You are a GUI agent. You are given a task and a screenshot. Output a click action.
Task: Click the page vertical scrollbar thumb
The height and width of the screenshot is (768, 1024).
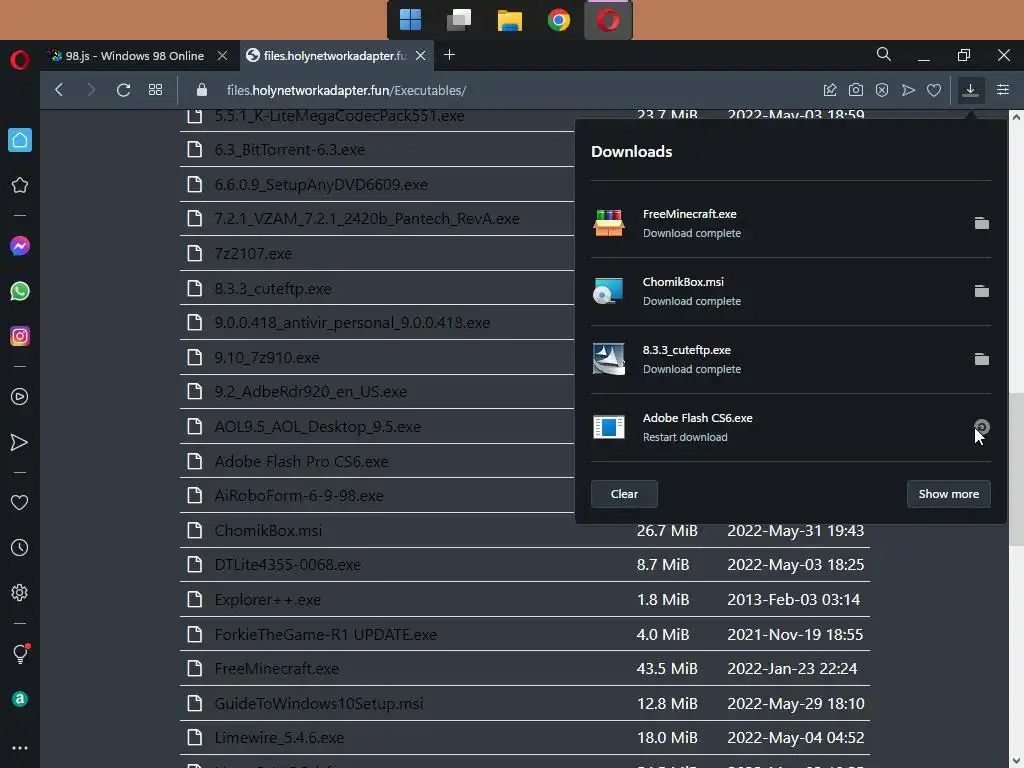[1016, 469]
